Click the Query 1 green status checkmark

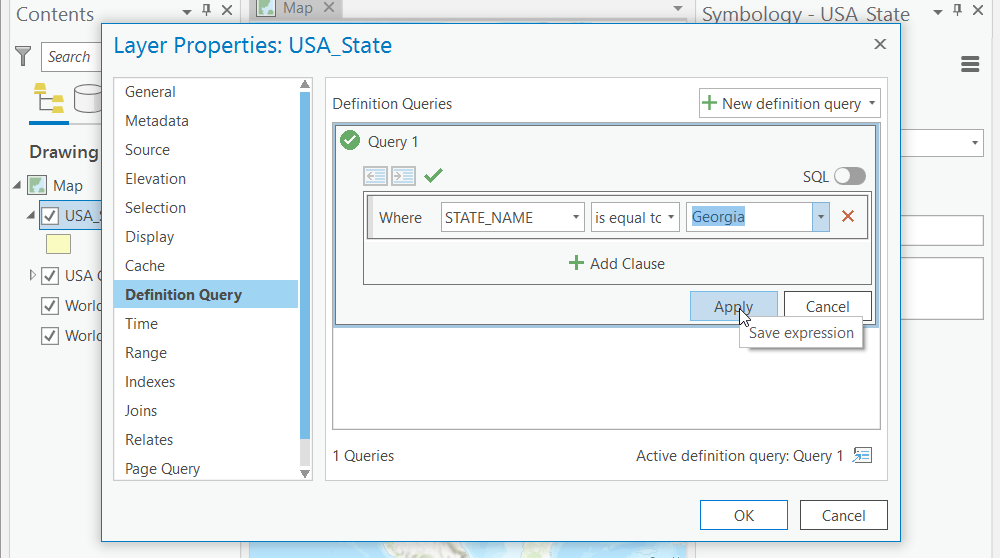point(350,140)
